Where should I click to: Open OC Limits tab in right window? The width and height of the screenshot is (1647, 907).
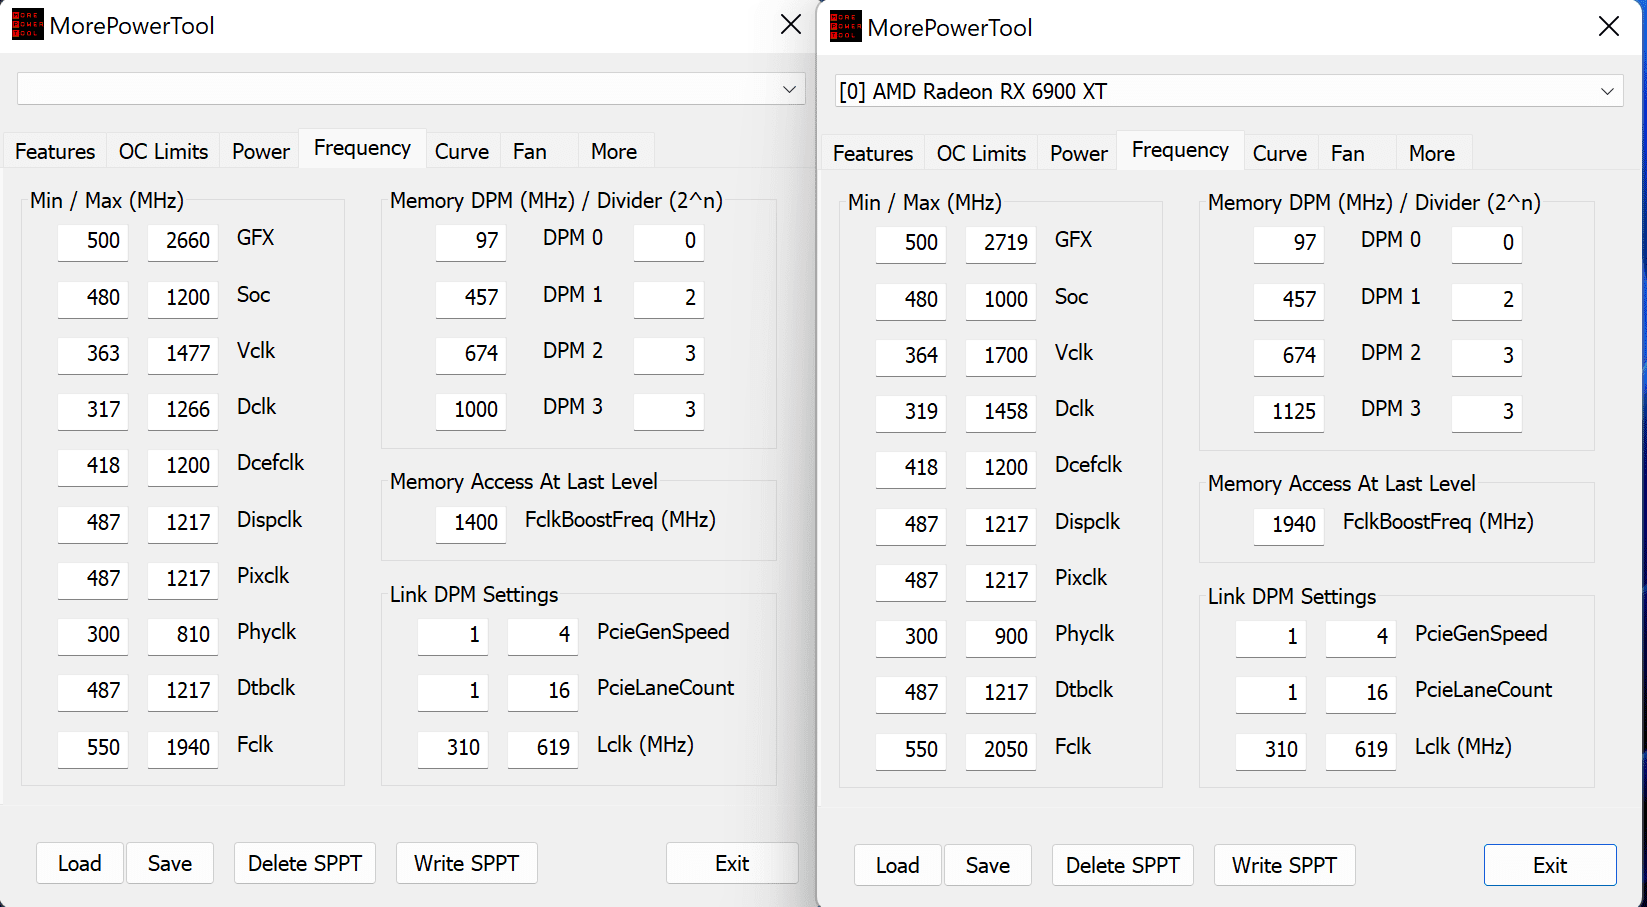pyautogui.click(x=981, y=153)
